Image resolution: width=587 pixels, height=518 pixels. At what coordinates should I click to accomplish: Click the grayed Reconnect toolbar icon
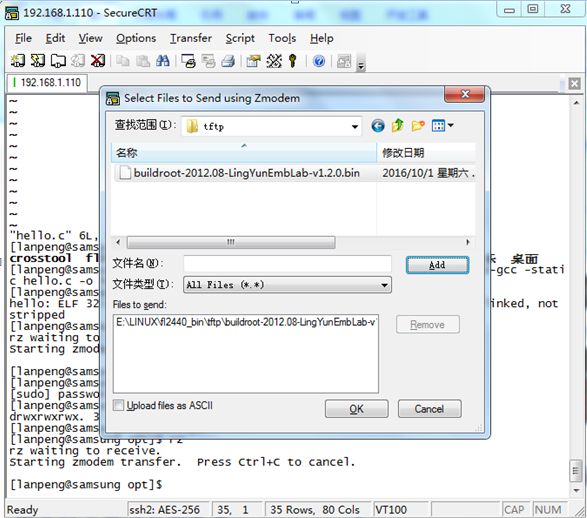point(78,60)
